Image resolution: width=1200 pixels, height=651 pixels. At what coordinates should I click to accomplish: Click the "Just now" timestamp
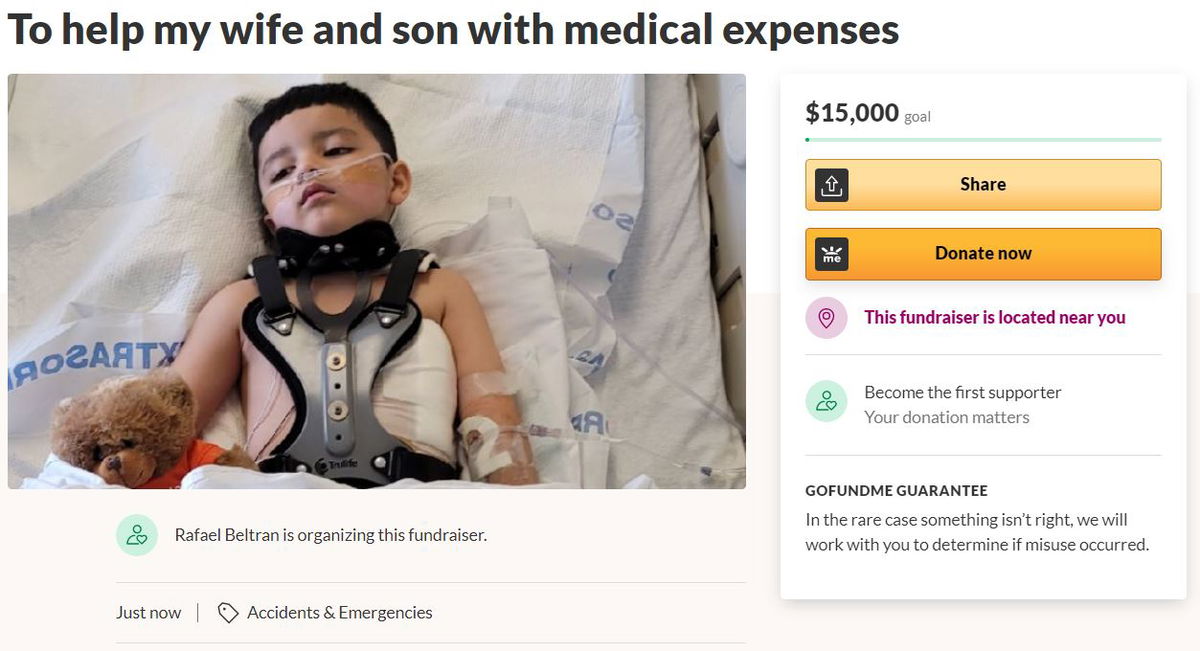(149, 613)
